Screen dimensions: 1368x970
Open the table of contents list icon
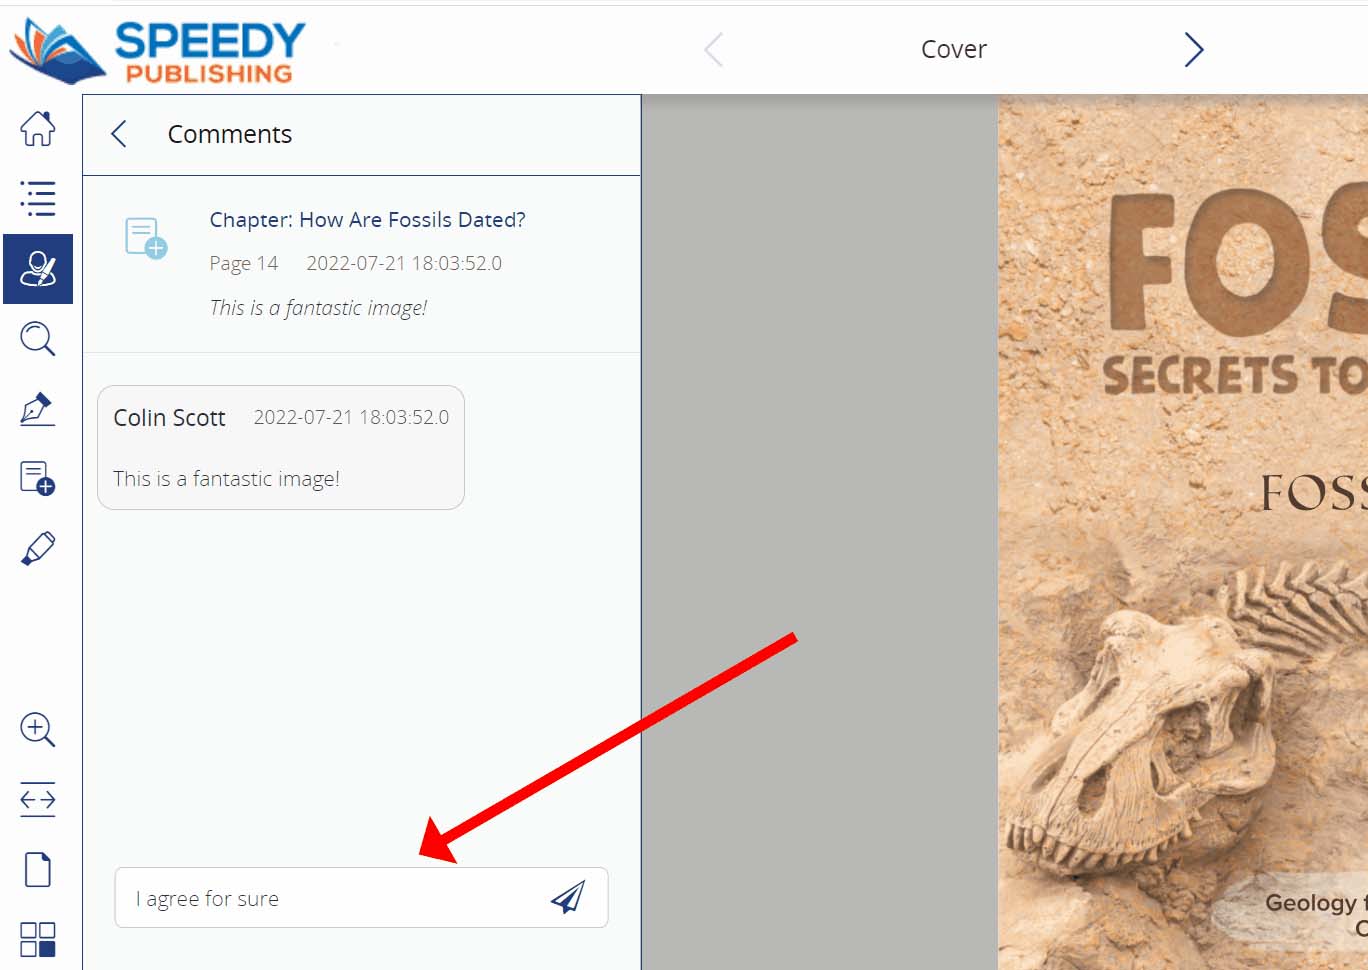(x=38, y=198)
